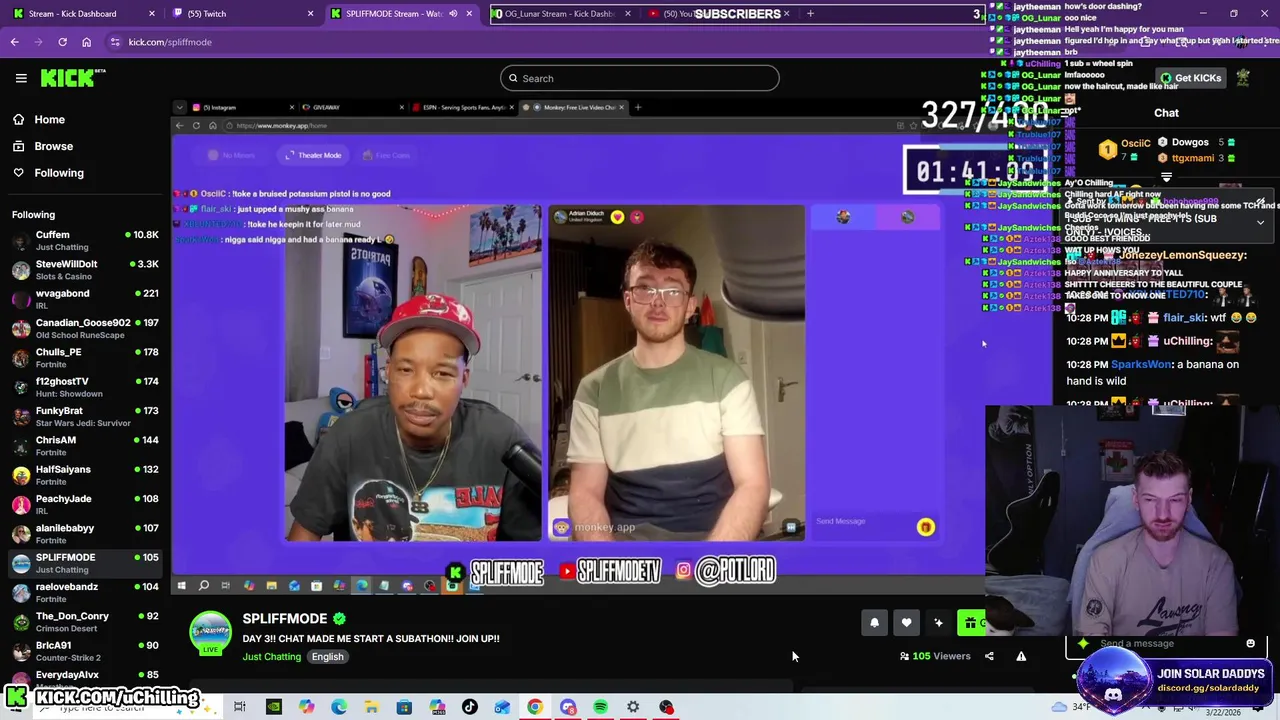The height and width of the screenshot is (720, 1280).
Task: Open Chulls_PE channel in sidebar
Action: pos(85,358)
